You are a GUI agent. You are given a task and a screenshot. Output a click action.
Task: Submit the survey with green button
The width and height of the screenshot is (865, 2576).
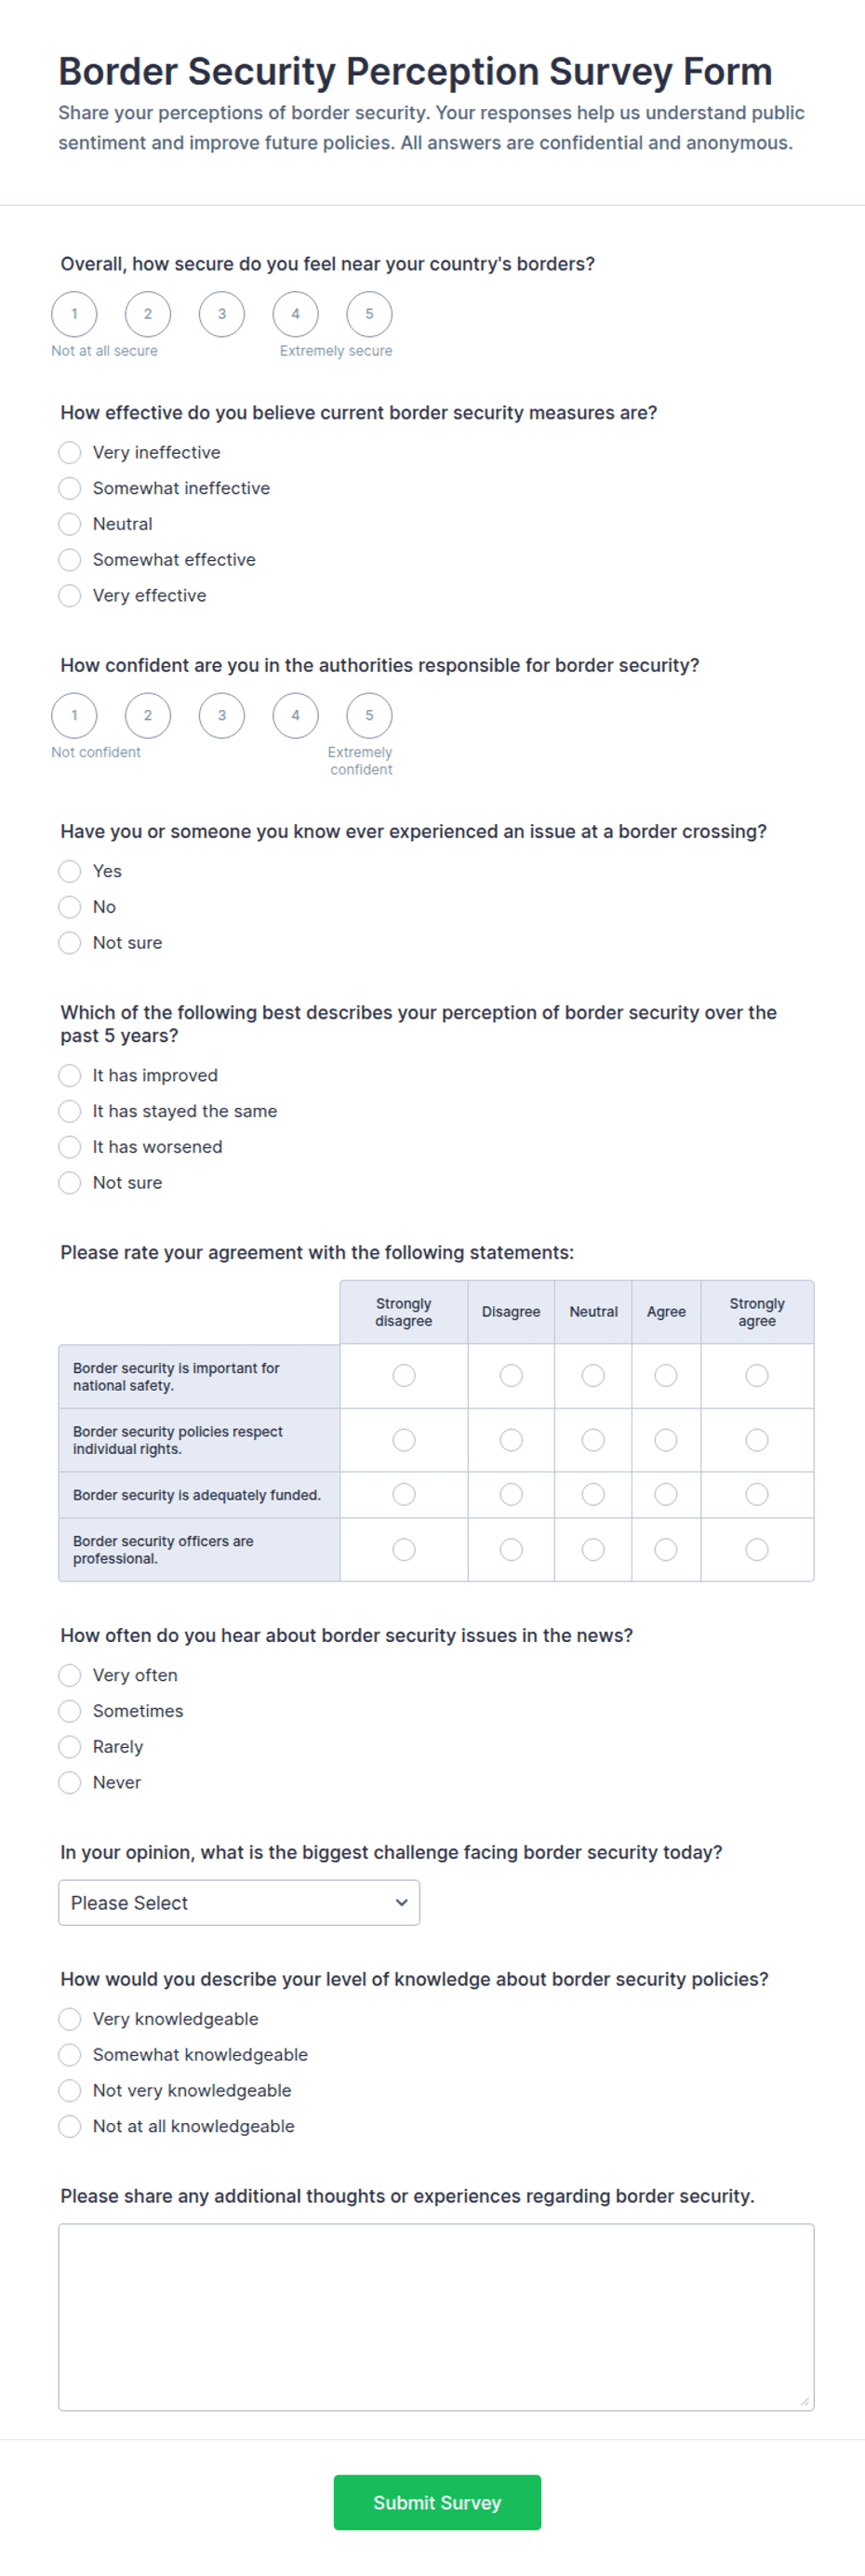click(437, 2502)
